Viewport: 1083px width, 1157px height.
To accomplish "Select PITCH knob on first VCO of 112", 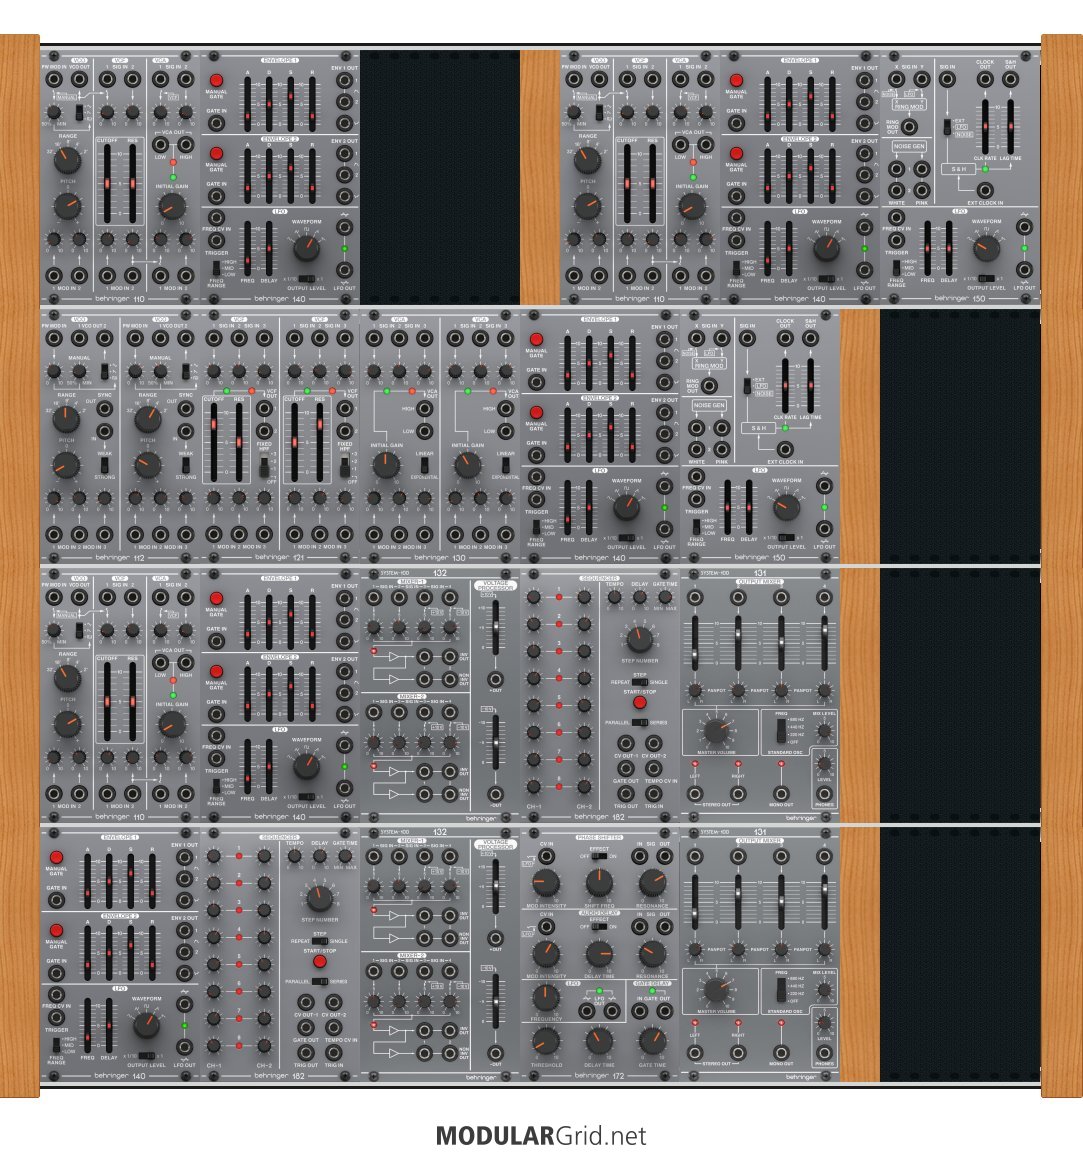I will coord(66,465).
